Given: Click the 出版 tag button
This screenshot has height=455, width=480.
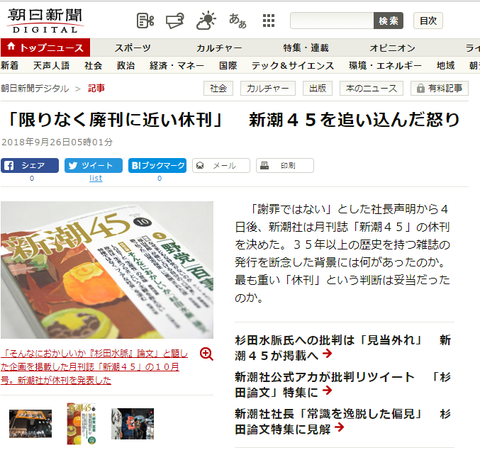Looking at the screenshot, I should click(x=317, y=88).
